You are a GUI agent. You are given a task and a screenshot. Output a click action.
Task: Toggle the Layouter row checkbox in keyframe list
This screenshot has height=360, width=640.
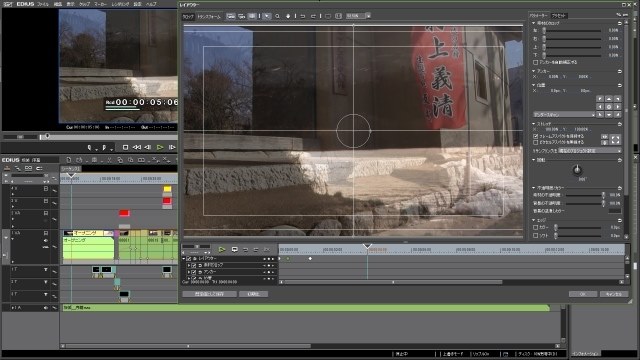[189, 259]
